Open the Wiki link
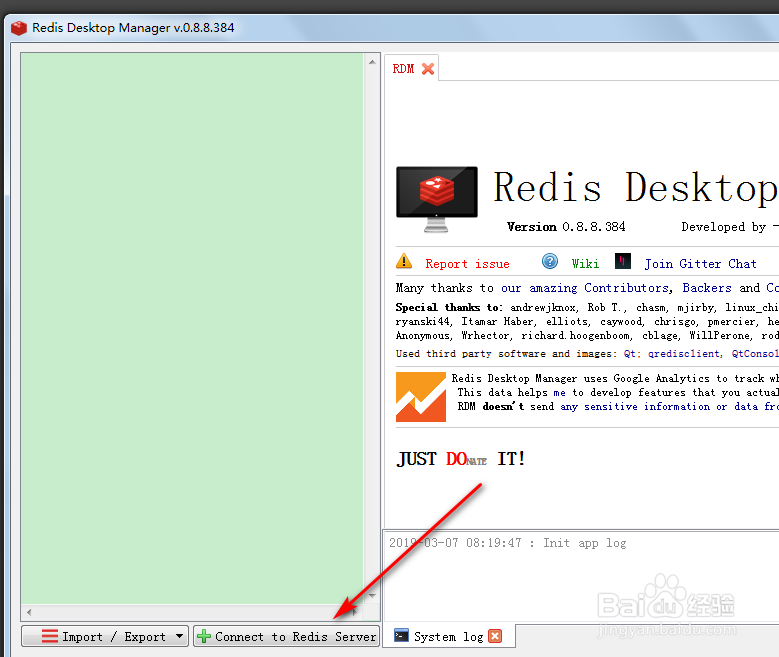779x657 pixels. point(585,263)
